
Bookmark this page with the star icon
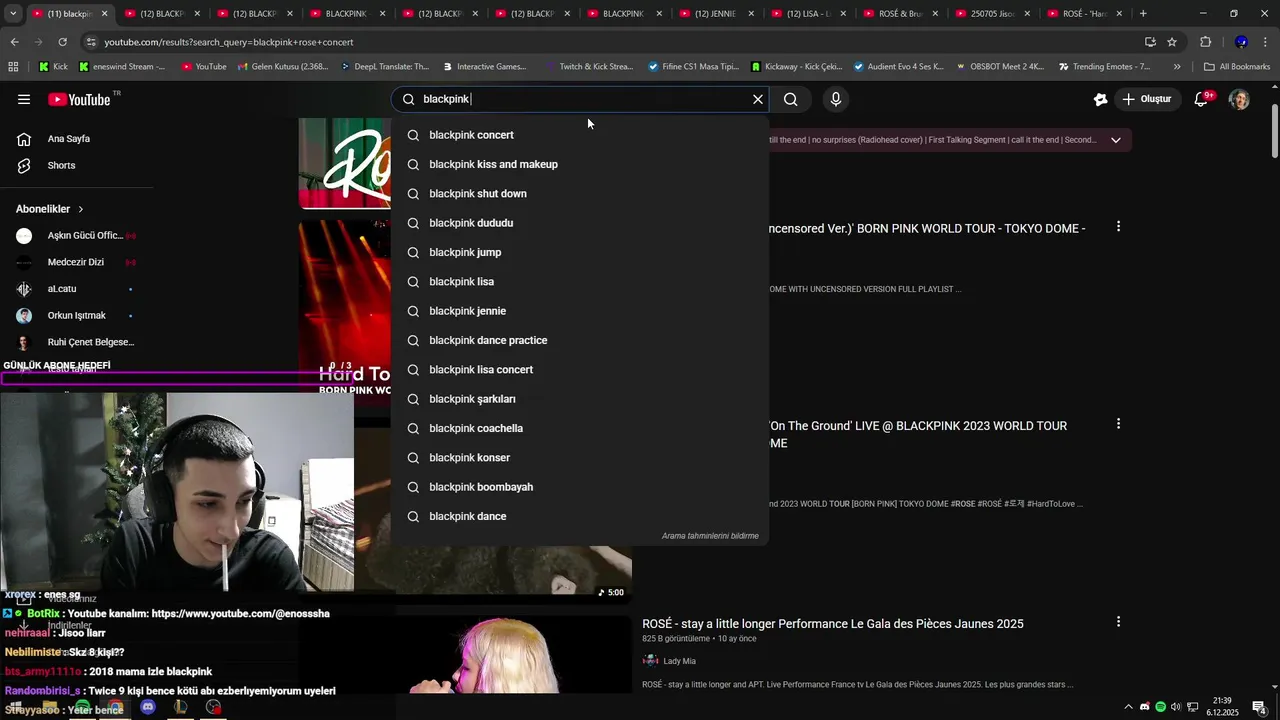(1172, 42)
